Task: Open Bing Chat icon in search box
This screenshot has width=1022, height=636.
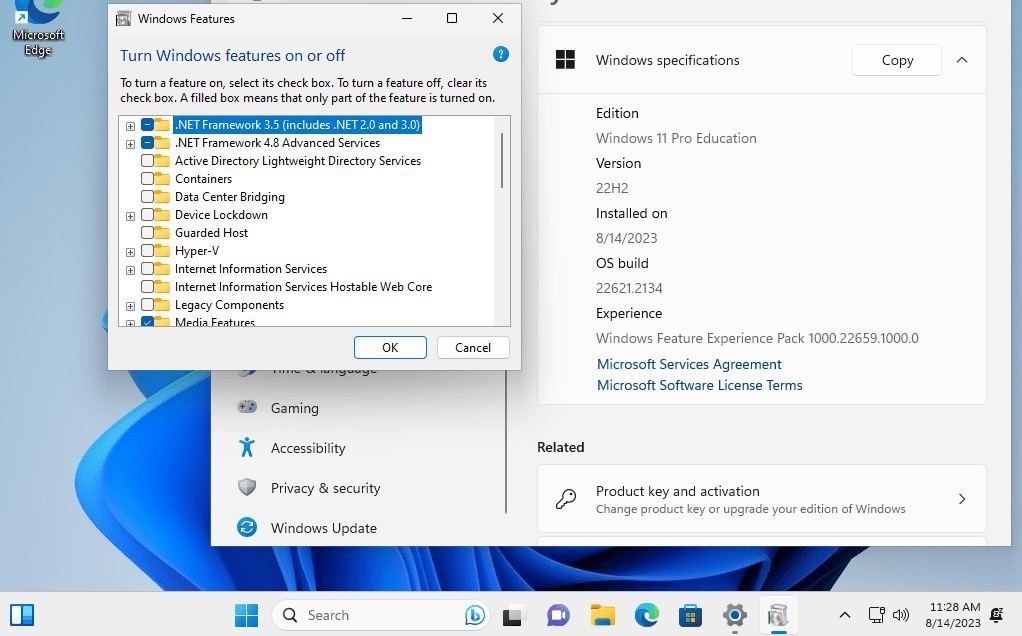Action: click(474, 615)
